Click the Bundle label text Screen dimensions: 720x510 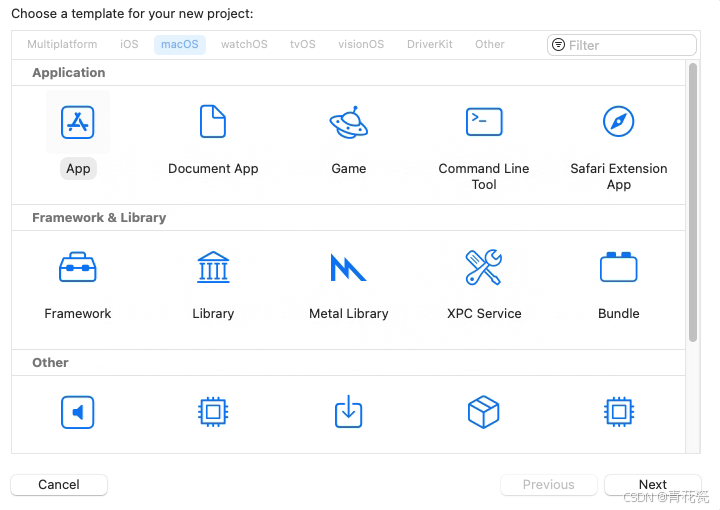click(x=619, y=314)
